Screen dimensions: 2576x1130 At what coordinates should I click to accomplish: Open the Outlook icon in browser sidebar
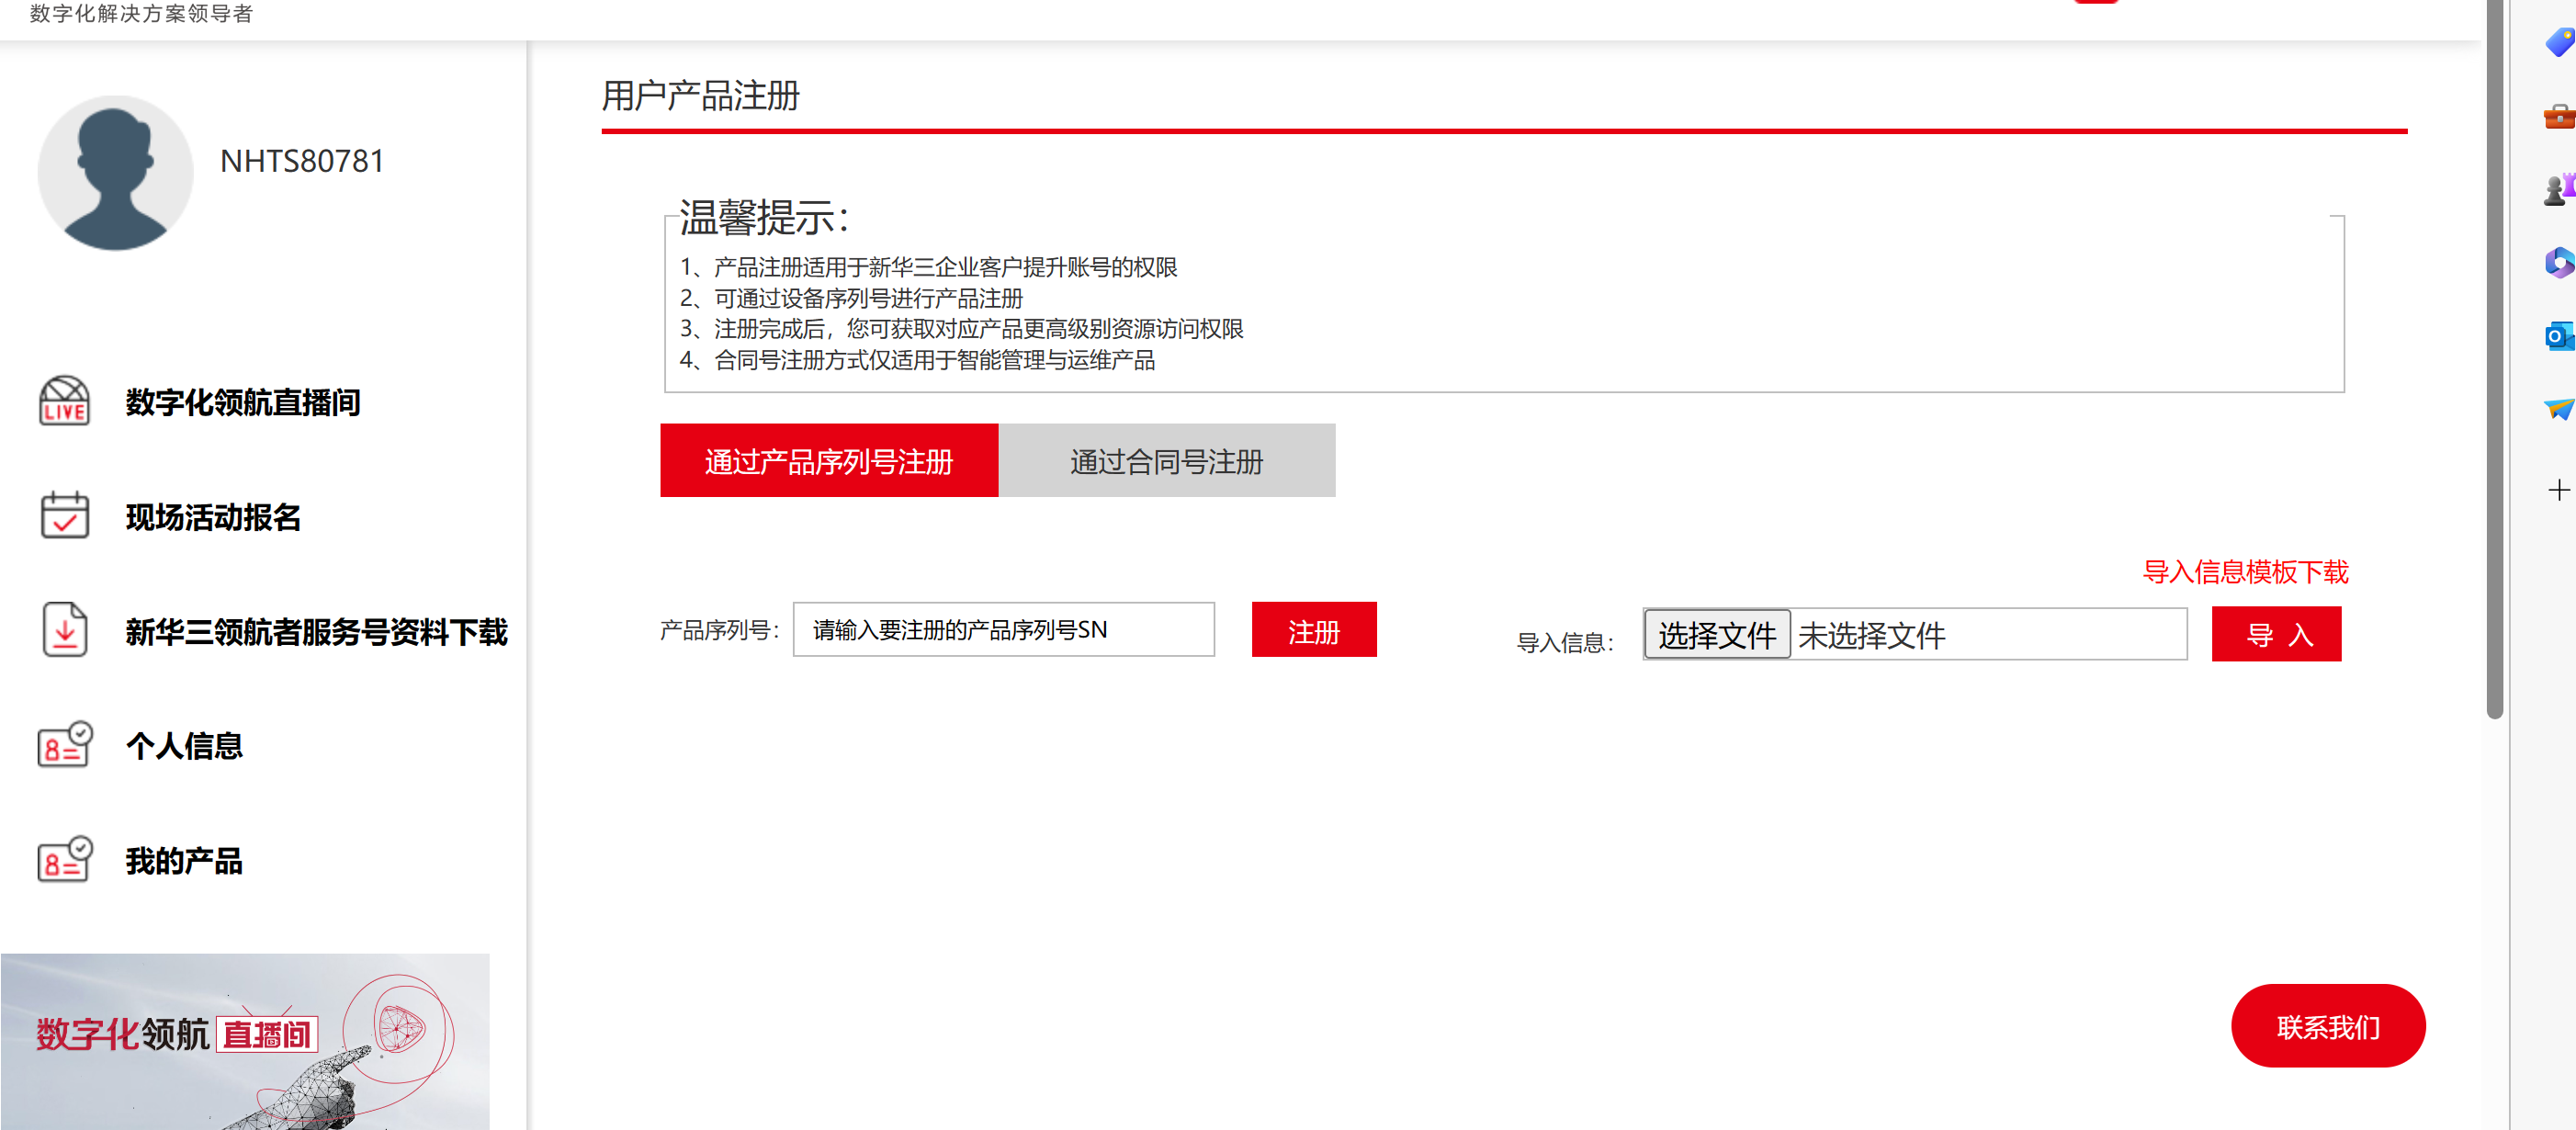tap(2558, 337)
